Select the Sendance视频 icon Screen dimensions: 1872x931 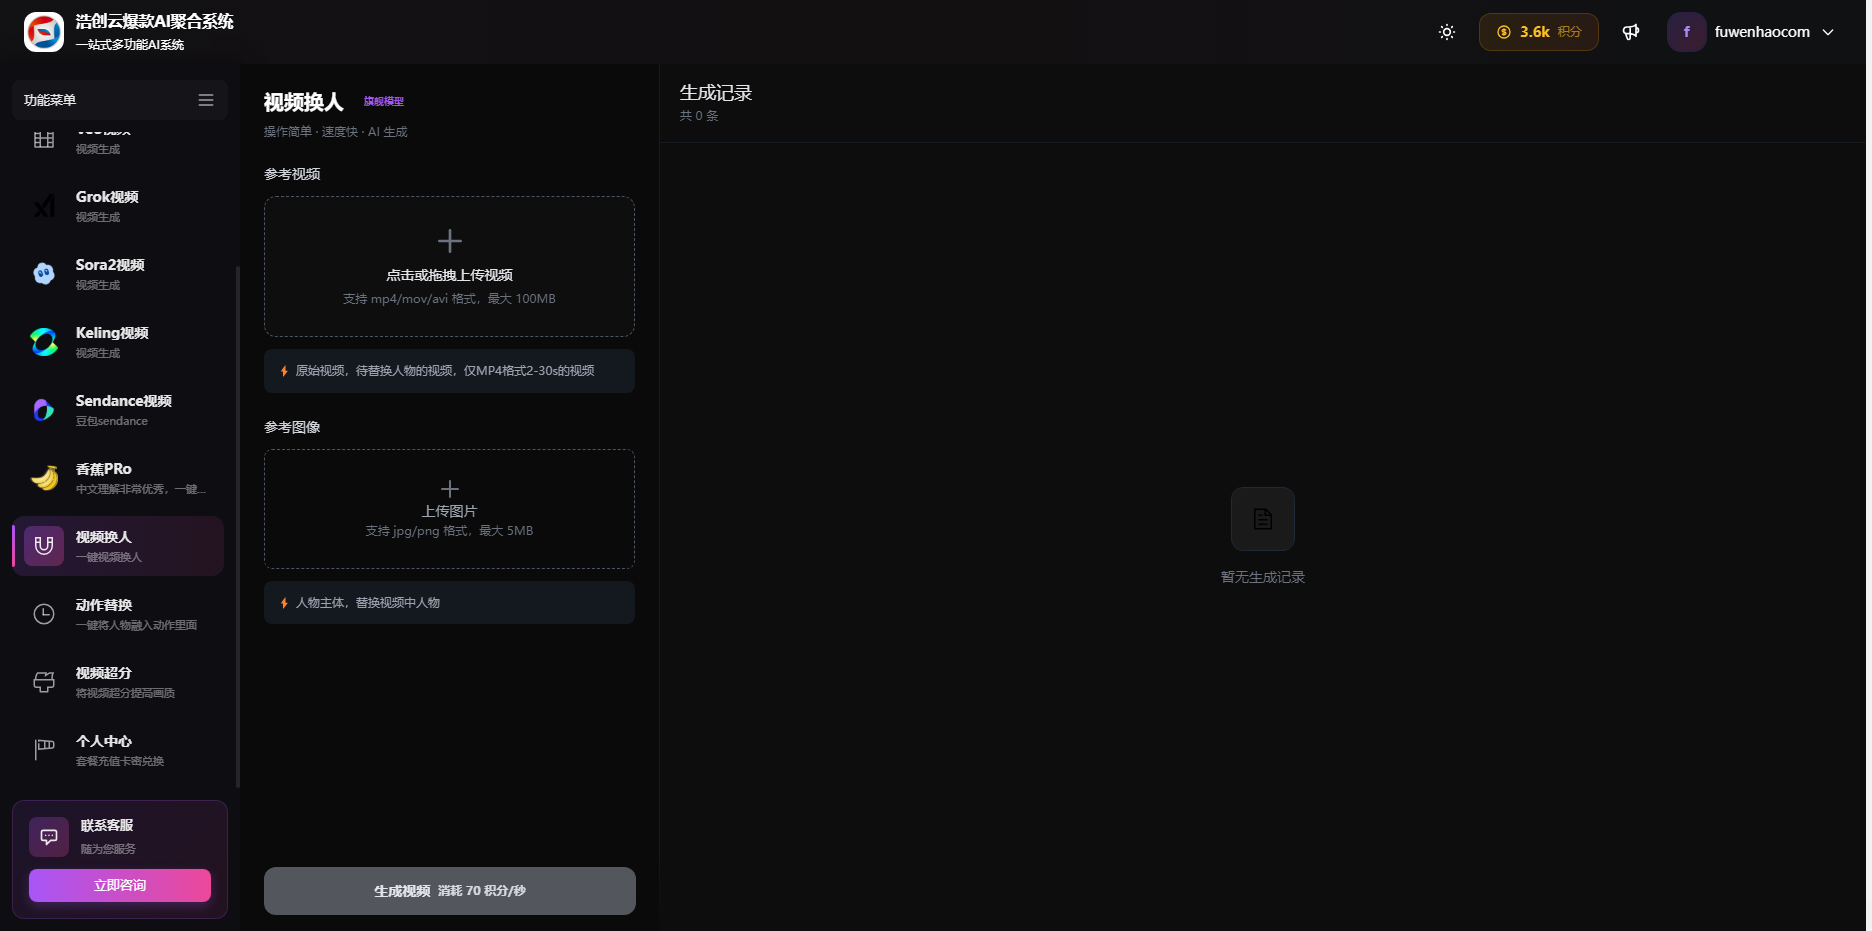(44, 410)
